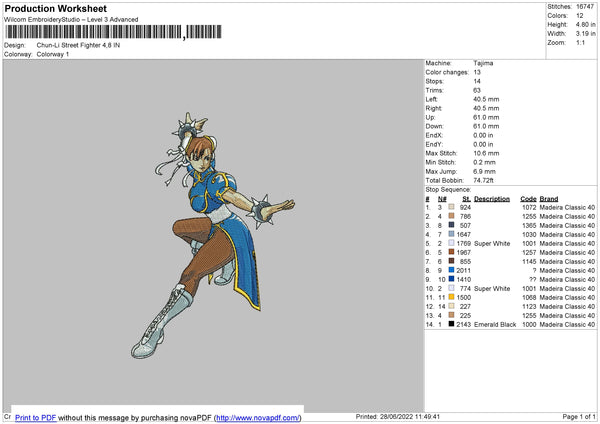
Task: Click the Trims value '63'
Action: [477, 90]
